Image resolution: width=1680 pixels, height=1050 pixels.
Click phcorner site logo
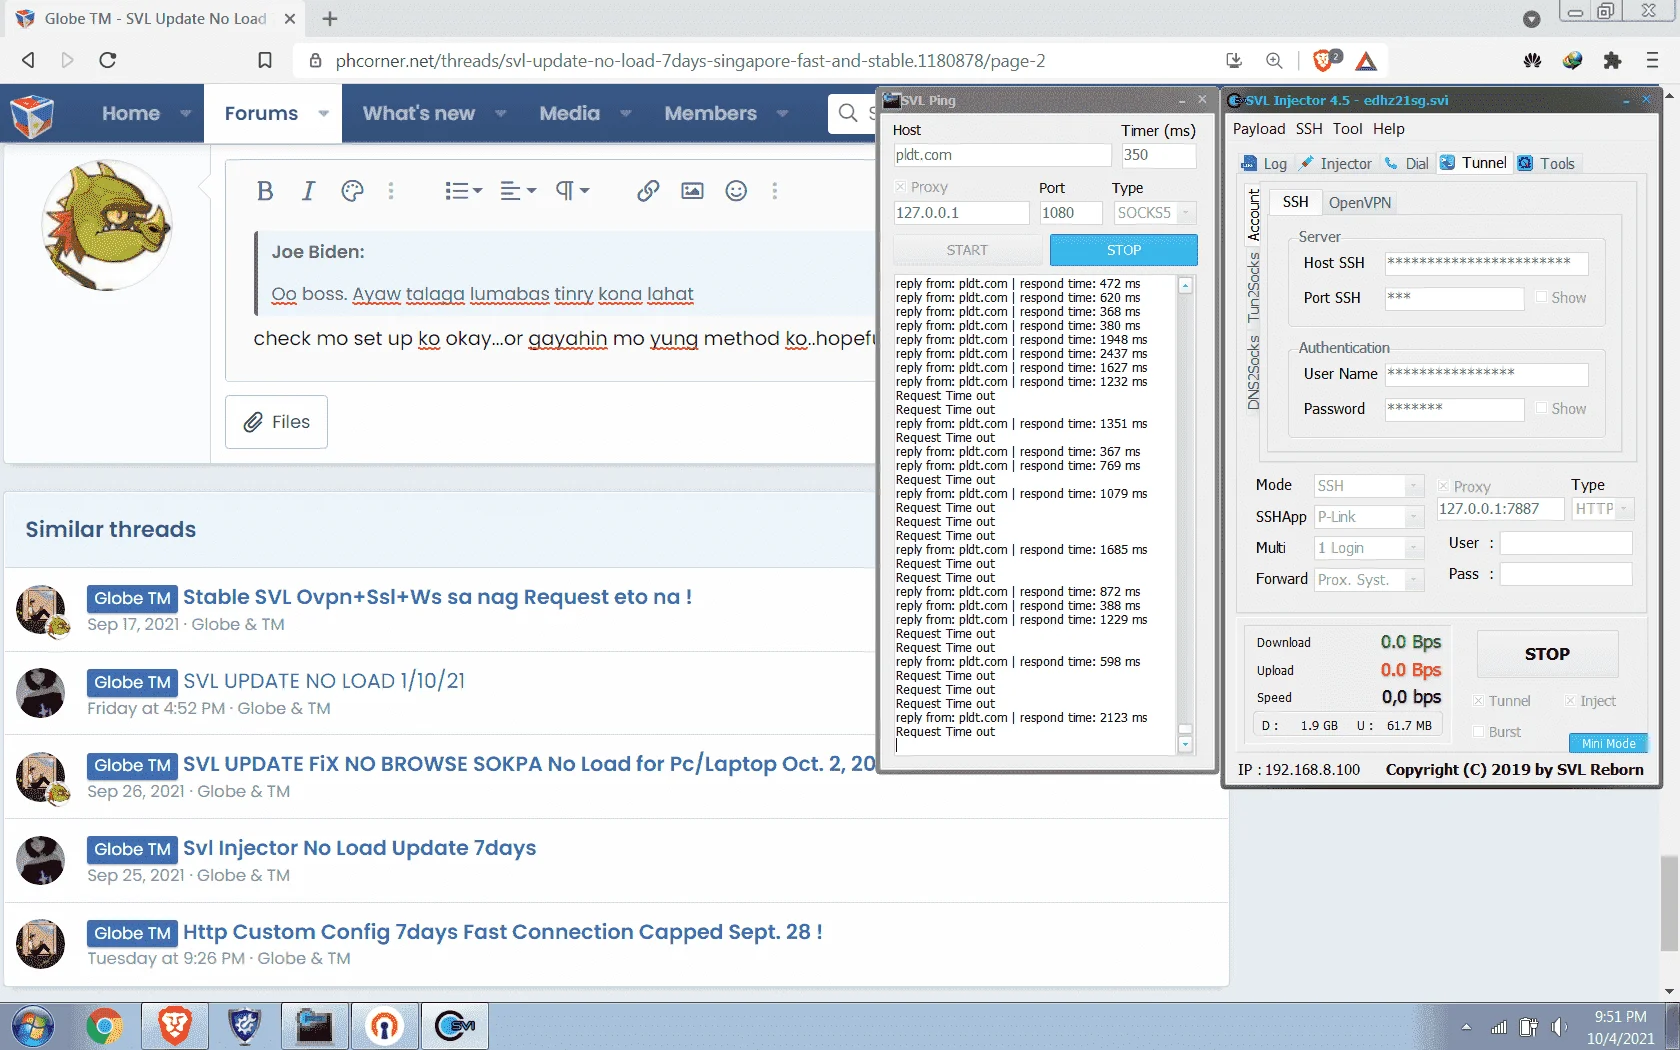(x=32, y=115)
